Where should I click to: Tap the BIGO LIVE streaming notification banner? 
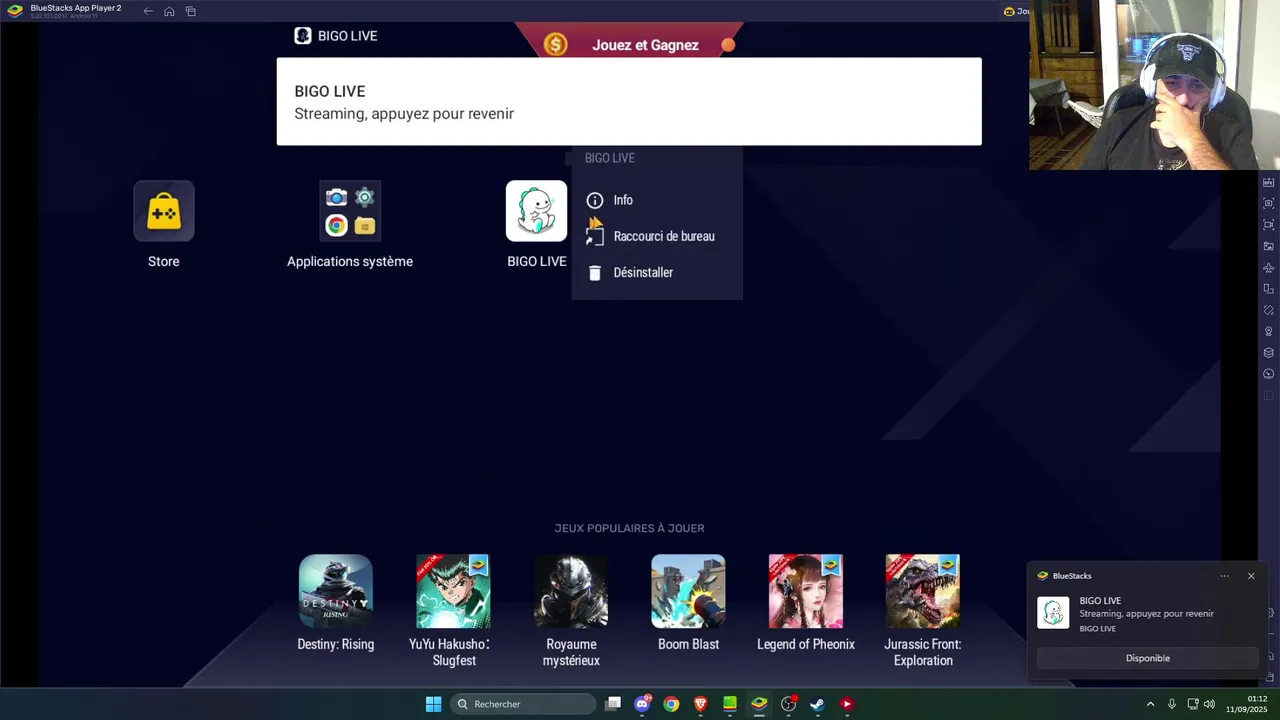pyautogui.click(x=629, y=101)
